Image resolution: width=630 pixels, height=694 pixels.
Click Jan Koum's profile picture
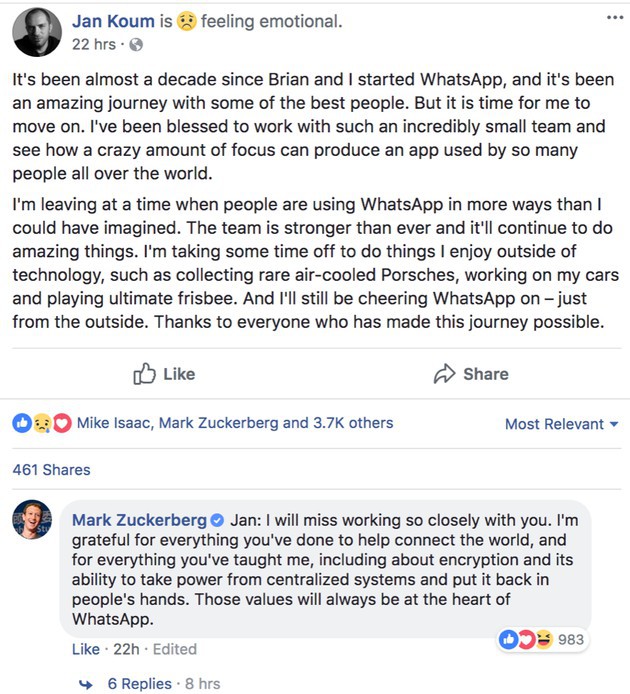(x=37, y=32)
